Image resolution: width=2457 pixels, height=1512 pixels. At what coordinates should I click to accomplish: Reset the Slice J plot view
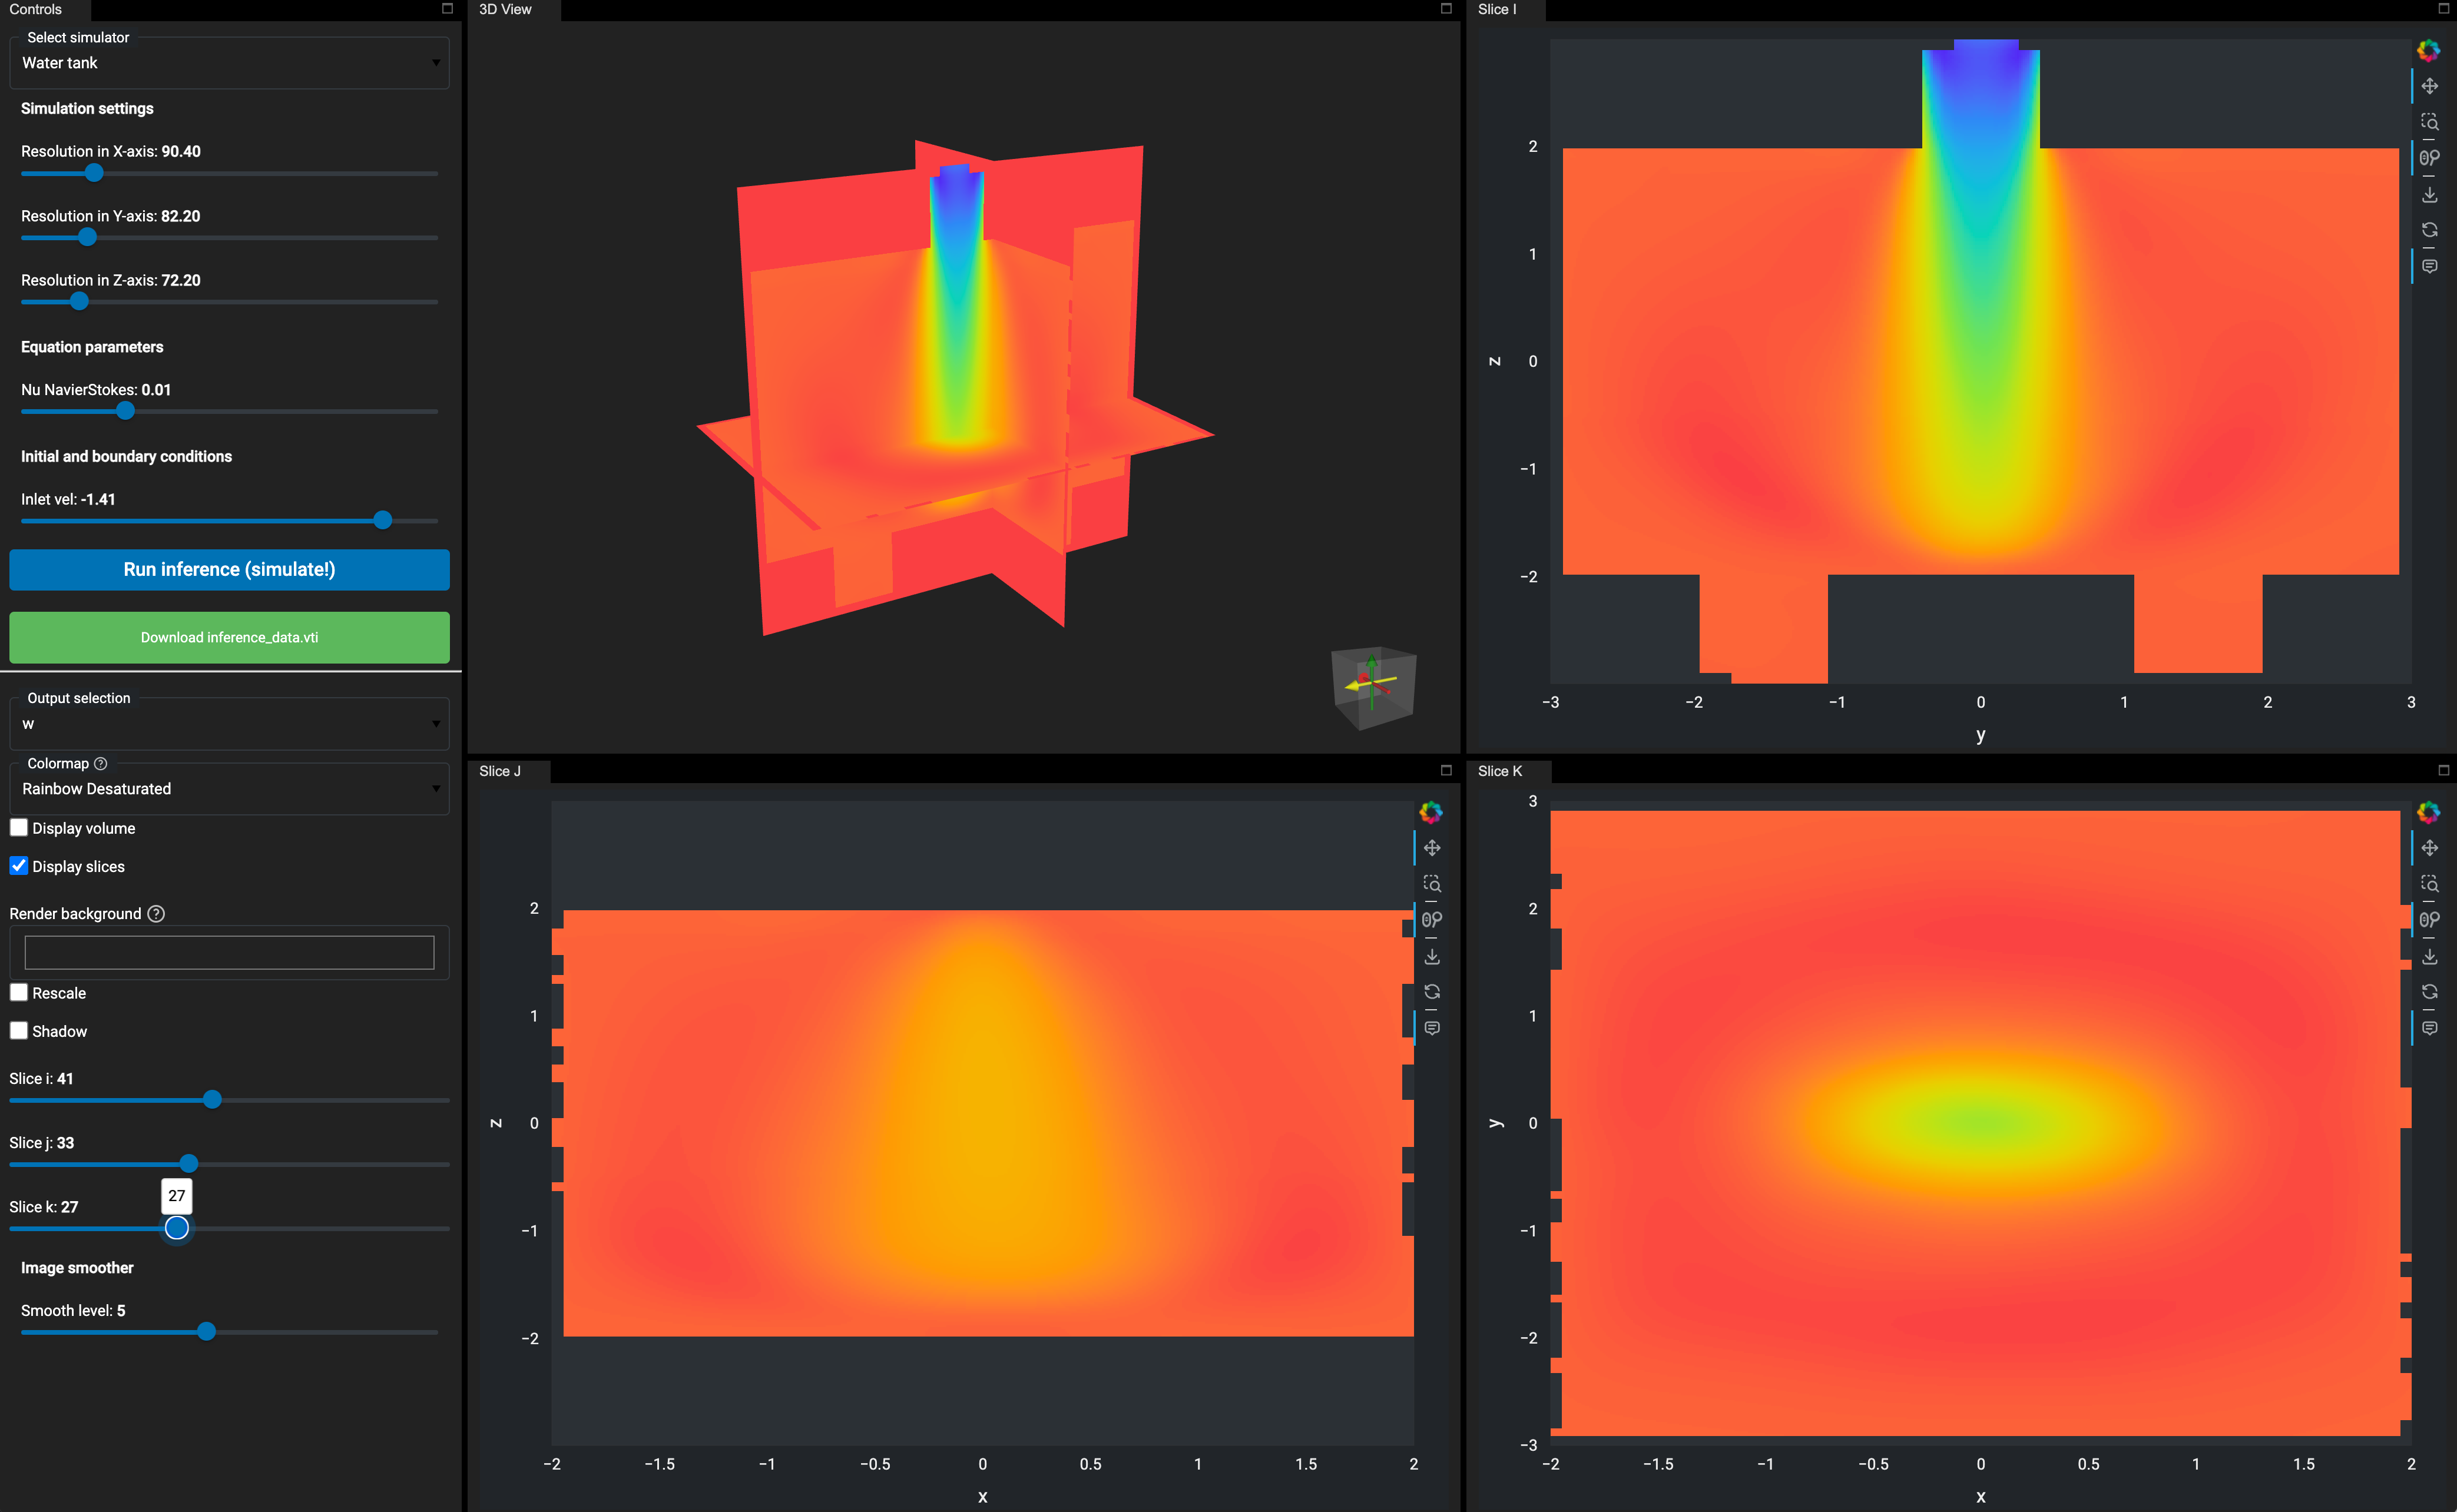[1432, 992]
